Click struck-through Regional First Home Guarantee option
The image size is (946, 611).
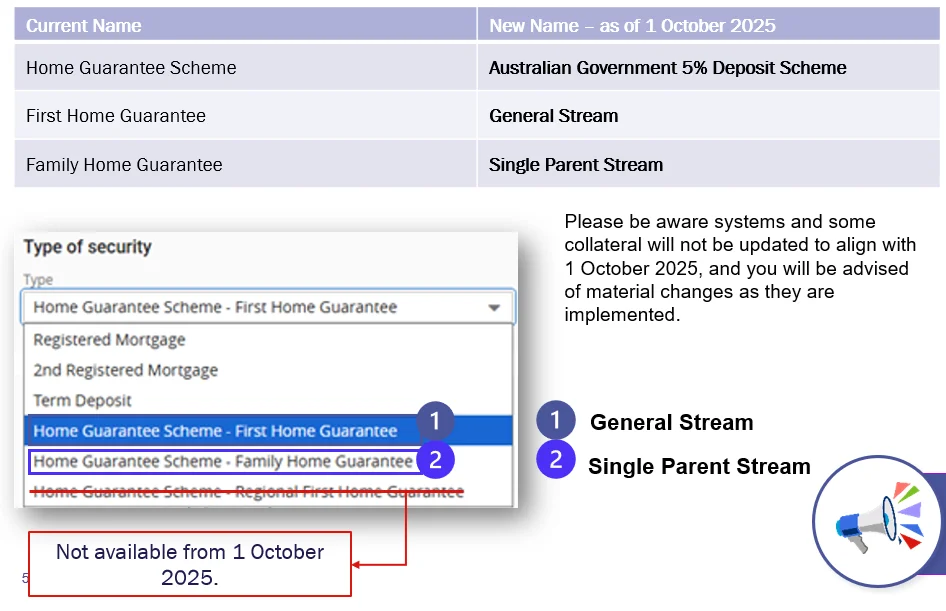[248, 491]
